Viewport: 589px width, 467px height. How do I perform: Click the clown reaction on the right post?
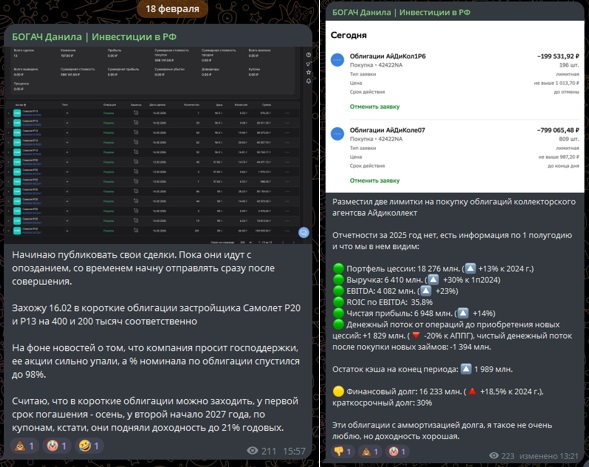397,452
